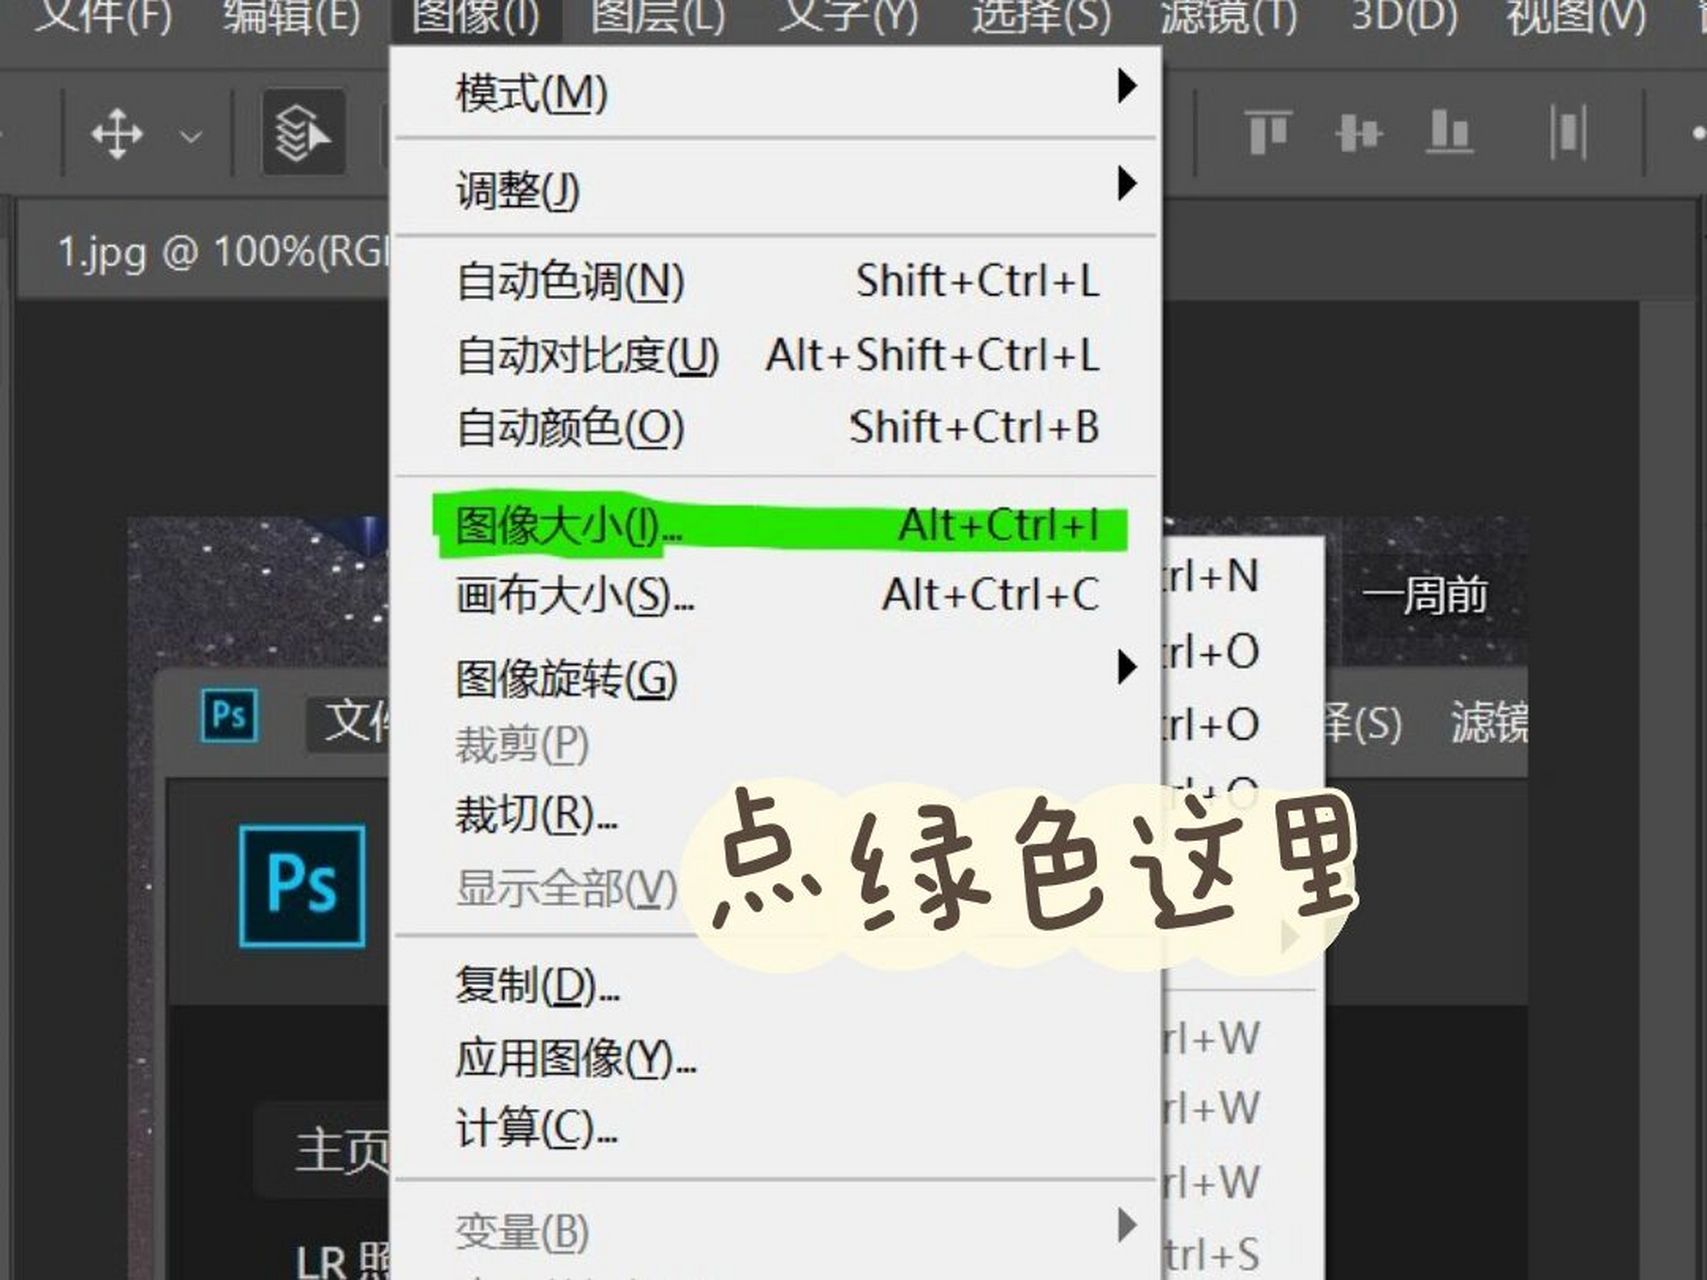Click the Align top edges icon

click(x=1266, y=133)
